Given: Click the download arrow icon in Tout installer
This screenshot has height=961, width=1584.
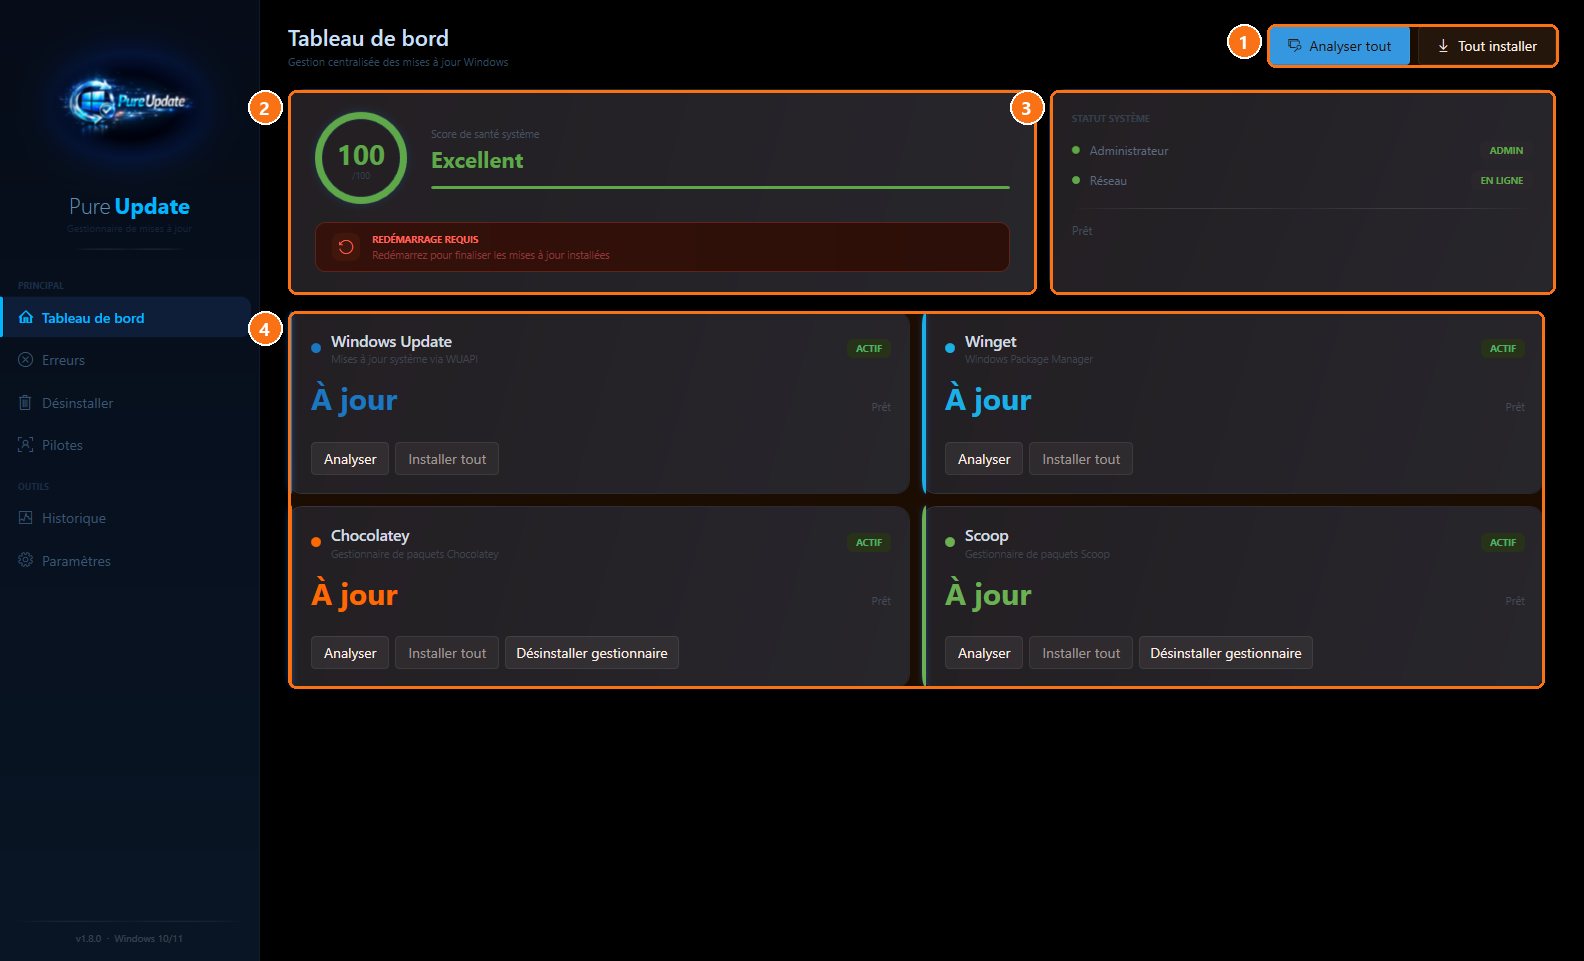Looking at the screenshot, I should [1443, 46].
